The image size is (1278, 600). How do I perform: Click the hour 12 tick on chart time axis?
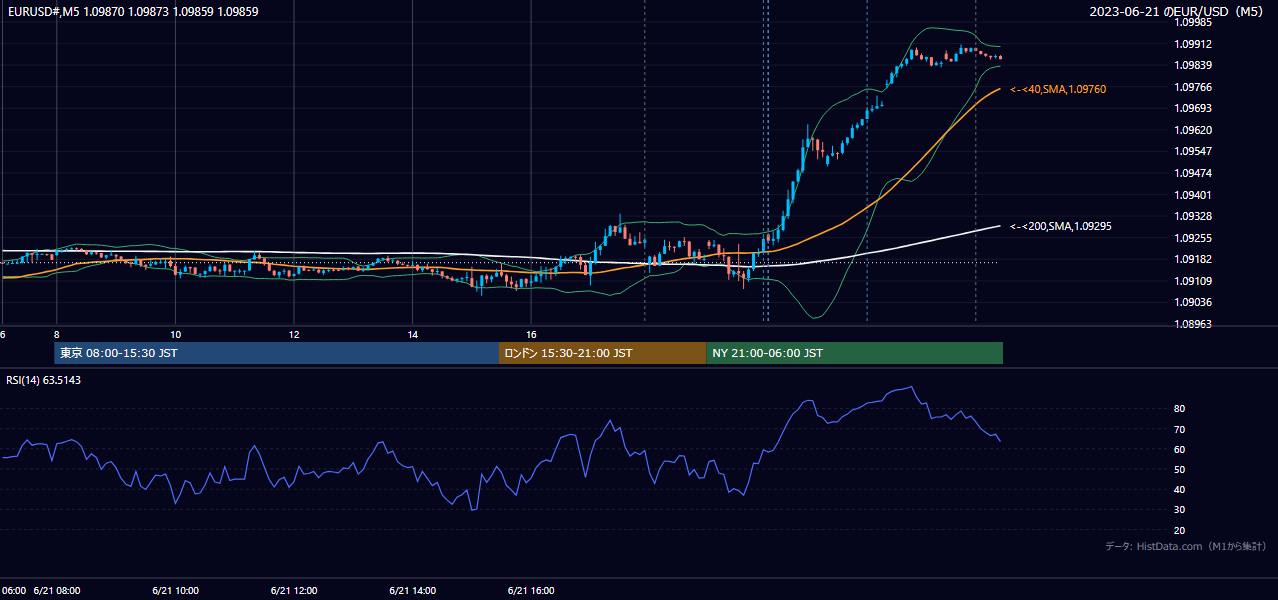[294, 334]
